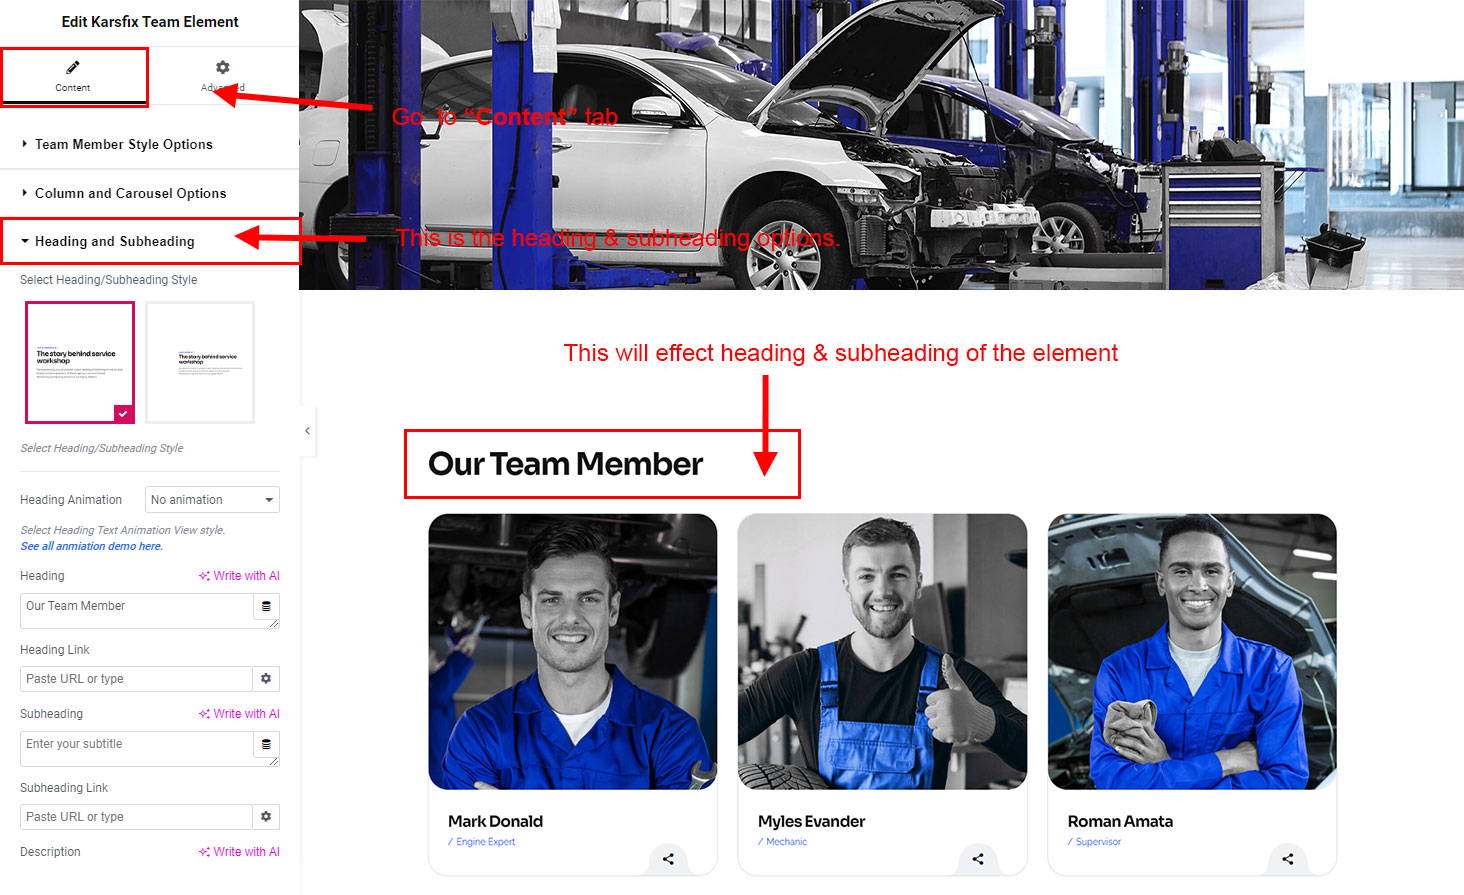The image size is (1464, 895).
Task: Collapse the editor panel with the arrow handle
Action: pyautogui.click(x=307, y=431)
